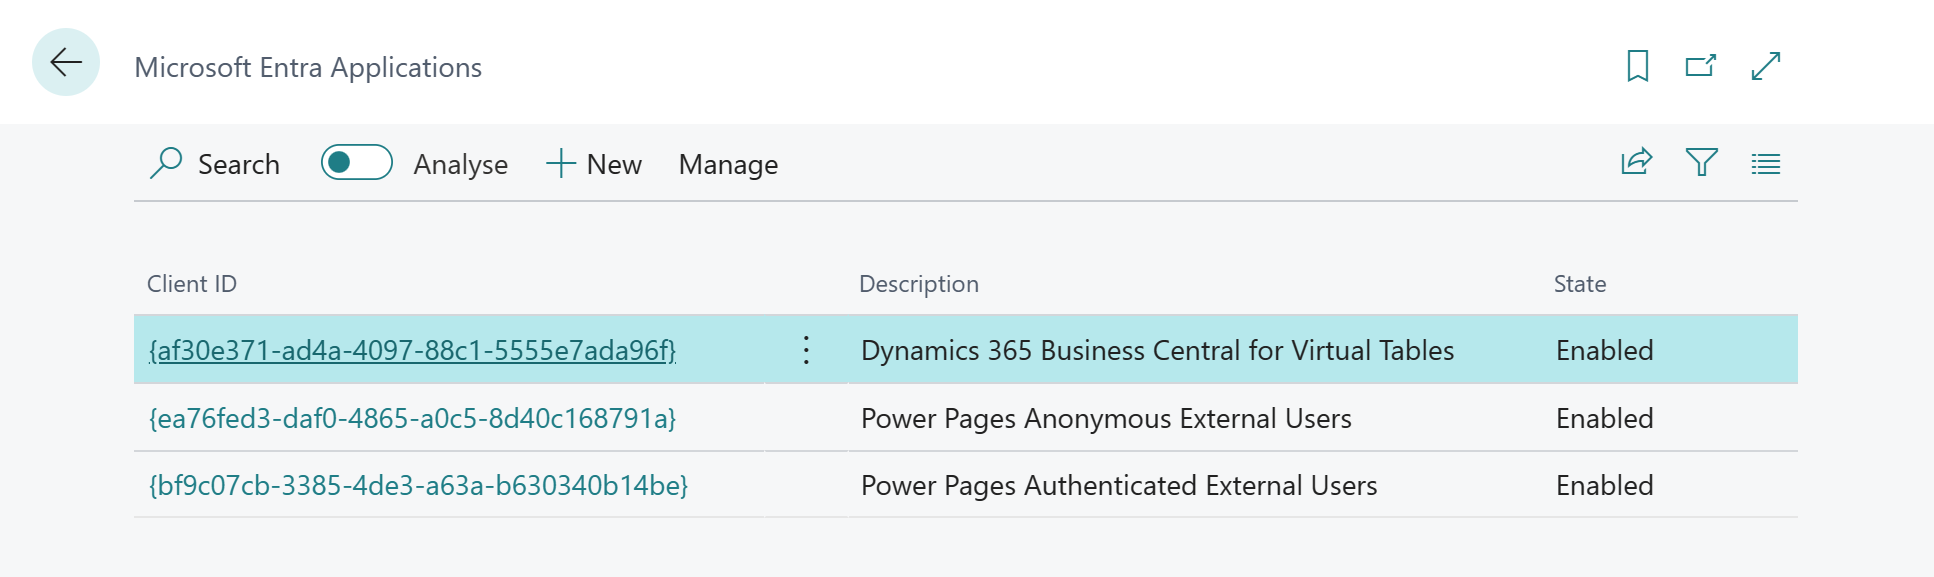Viewport: 1934px width, 577px height.
Task: Toggle the Analyse mode switch
Action: pos(356,162)
